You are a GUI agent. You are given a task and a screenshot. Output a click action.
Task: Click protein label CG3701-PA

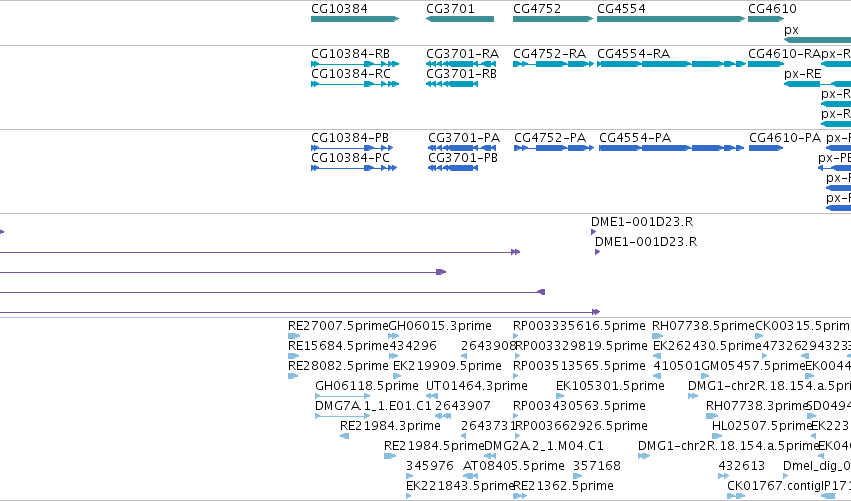[x=464, y=138]
